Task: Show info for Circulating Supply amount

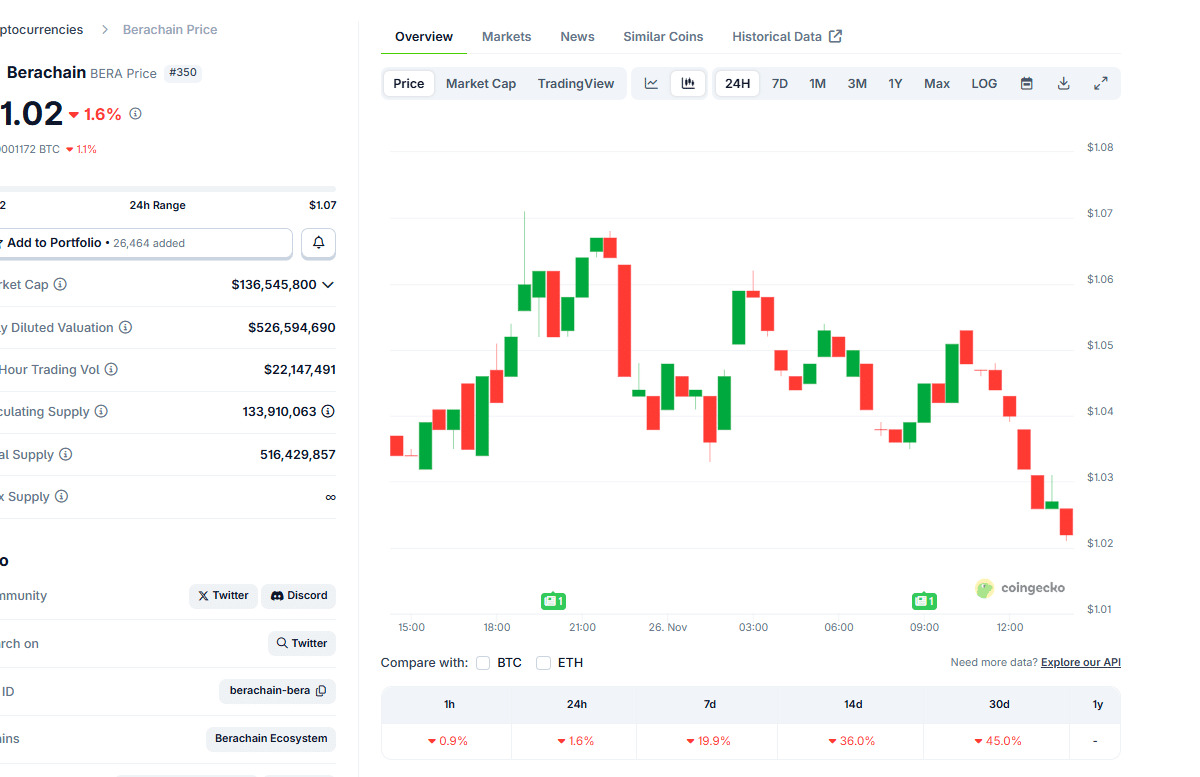Action: pyautogui.click(x=328, y=412)
